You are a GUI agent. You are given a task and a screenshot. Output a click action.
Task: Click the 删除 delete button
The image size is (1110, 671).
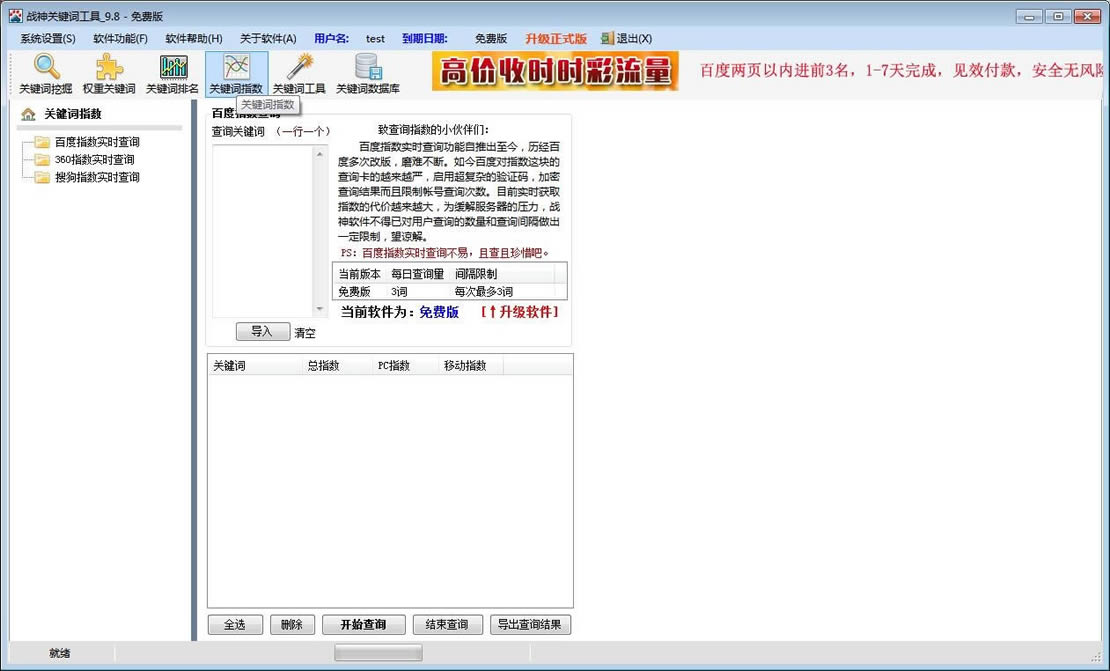click(292, 625)
